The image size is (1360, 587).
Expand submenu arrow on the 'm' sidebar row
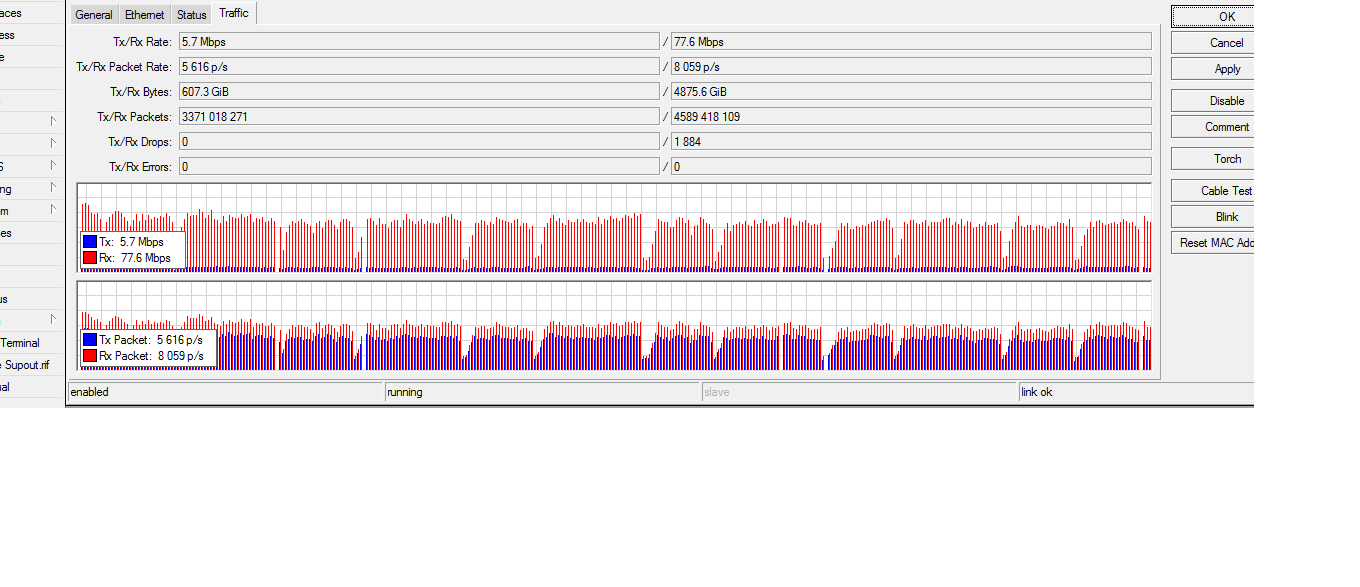[x=54, y=210]
